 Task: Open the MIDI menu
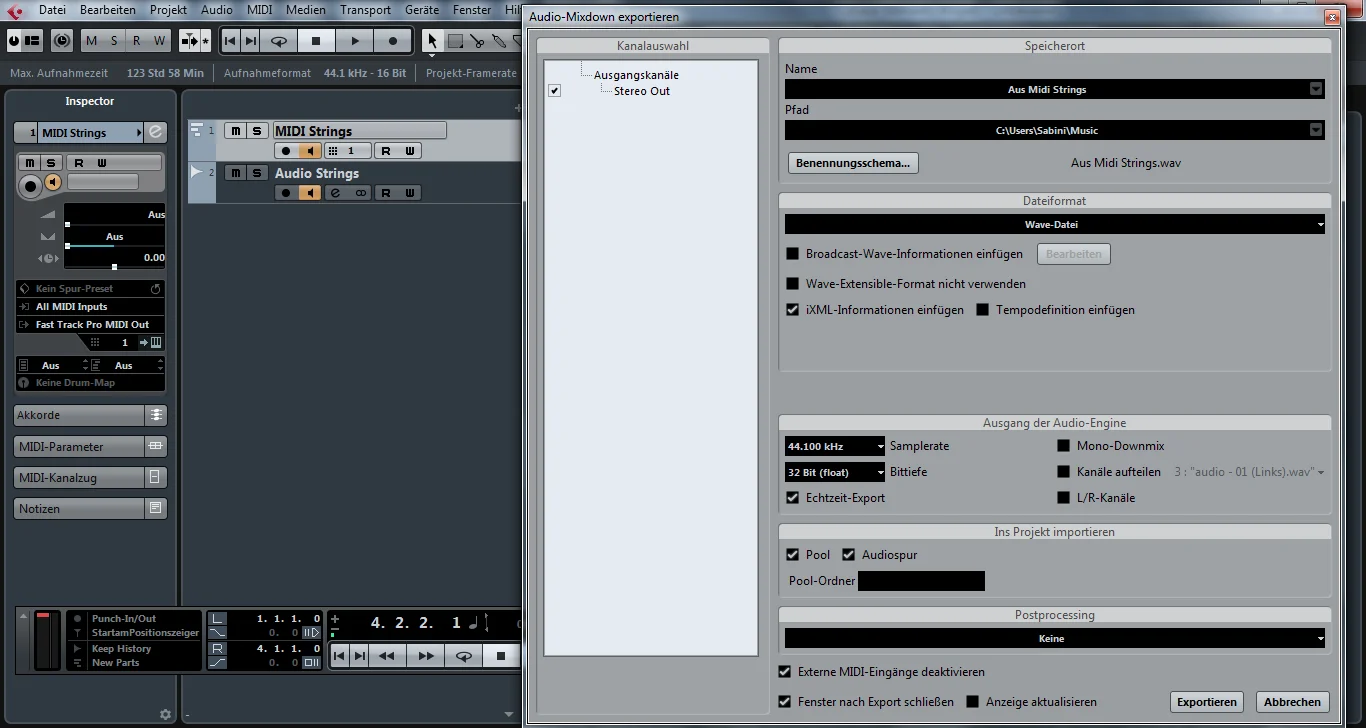click(259, 10)
